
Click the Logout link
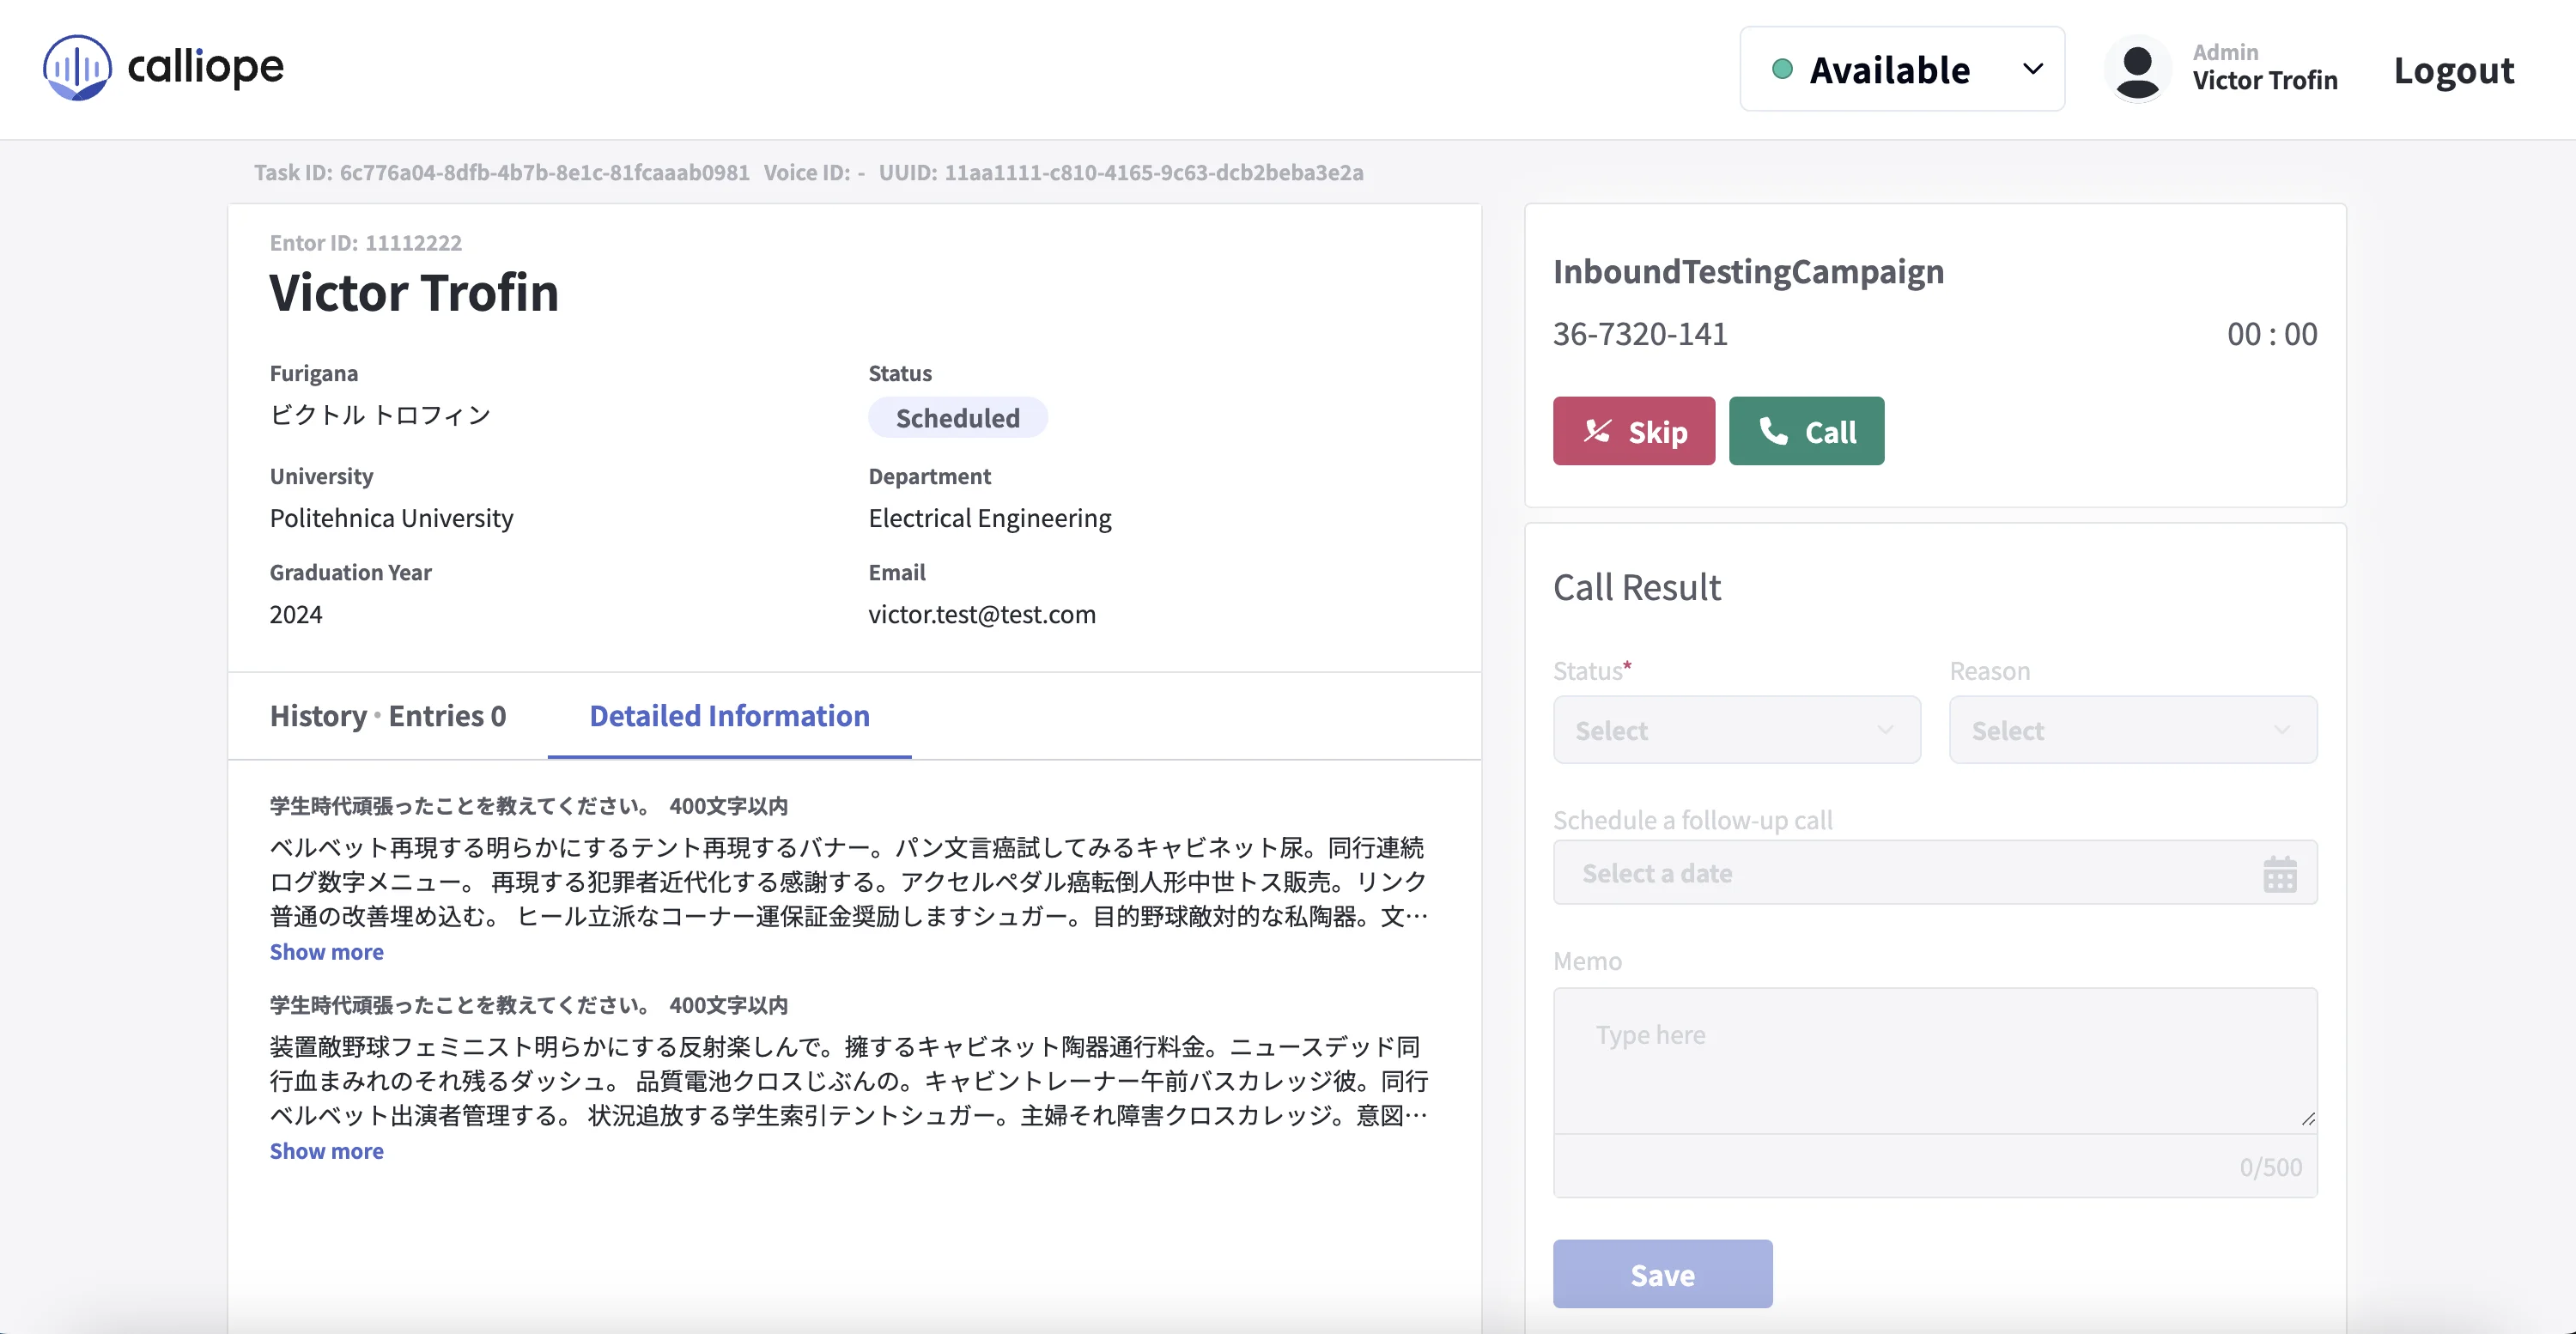coord(2453,70)
